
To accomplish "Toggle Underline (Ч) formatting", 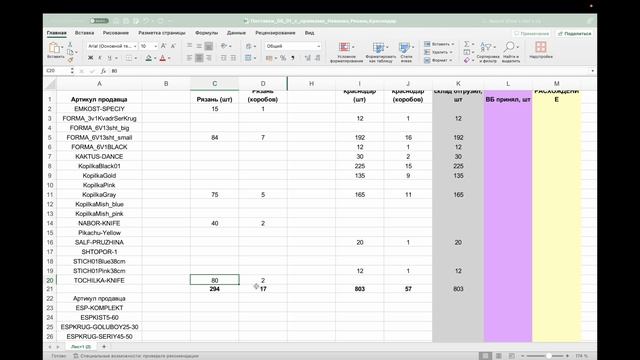I will 109,58.
